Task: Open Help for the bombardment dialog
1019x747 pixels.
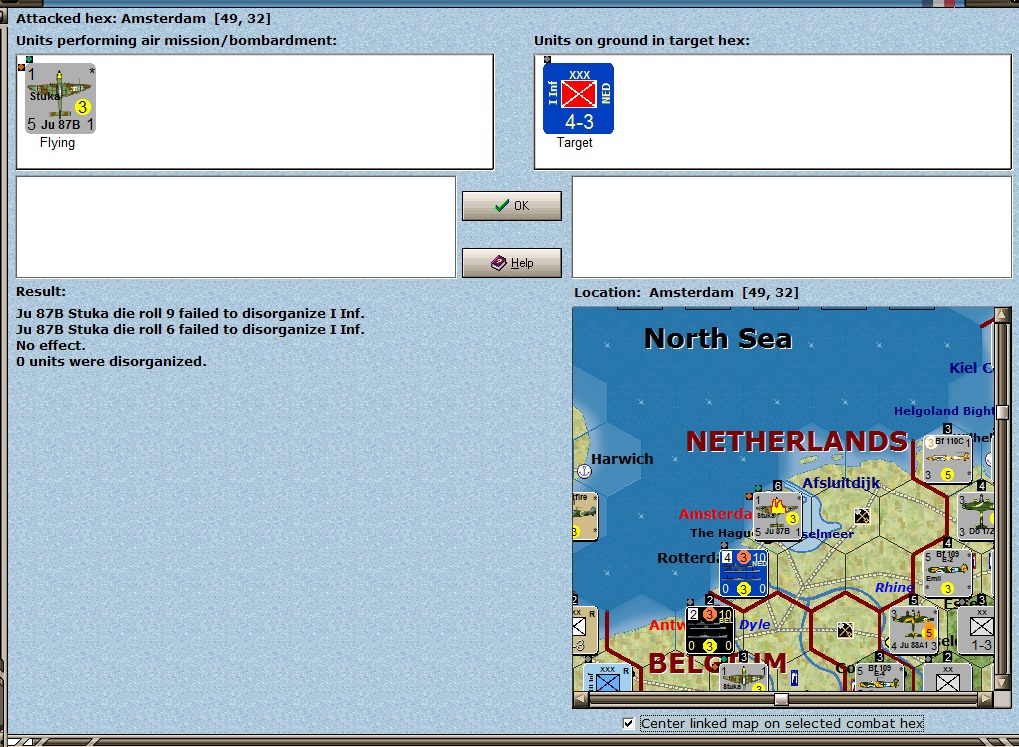Action: 511,263
